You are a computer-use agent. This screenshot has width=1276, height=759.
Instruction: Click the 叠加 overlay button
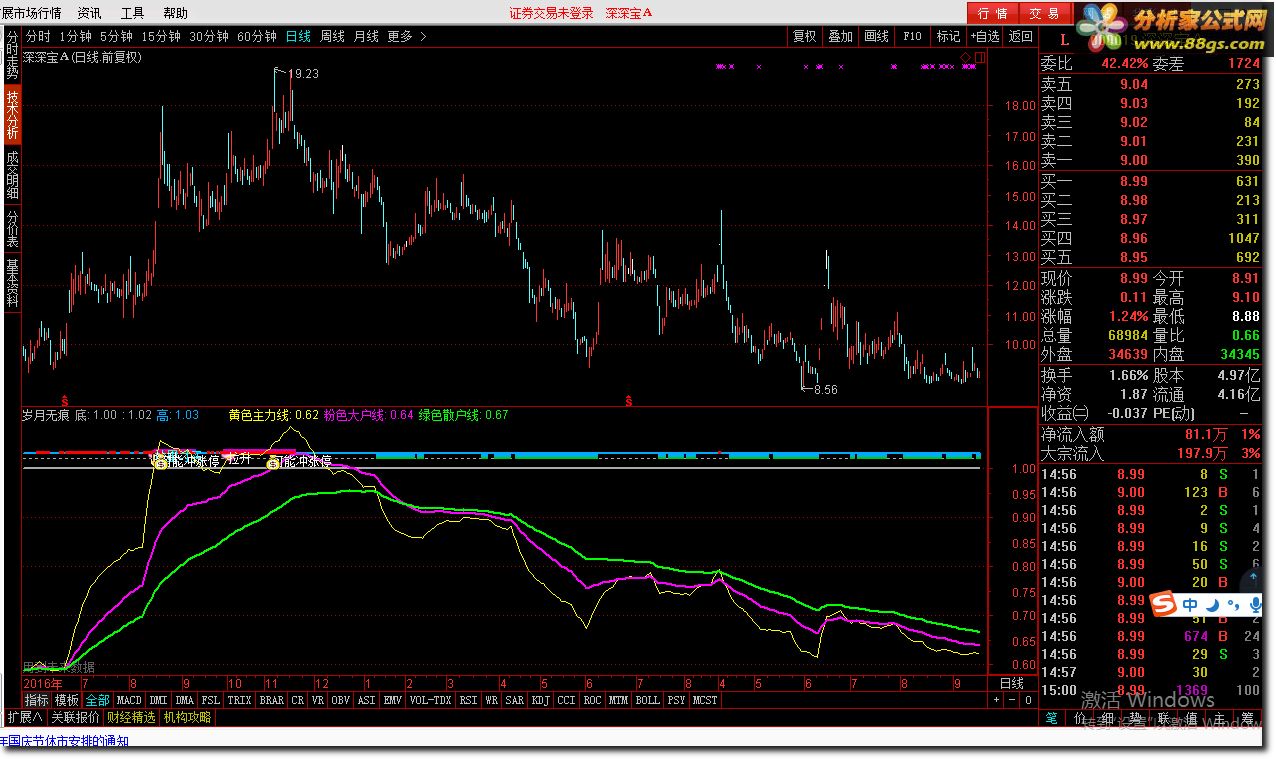840,36
